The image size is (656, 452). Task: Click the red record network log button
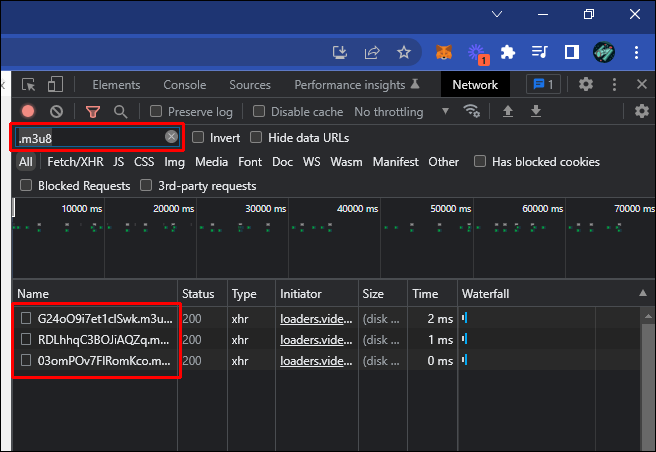28,112
